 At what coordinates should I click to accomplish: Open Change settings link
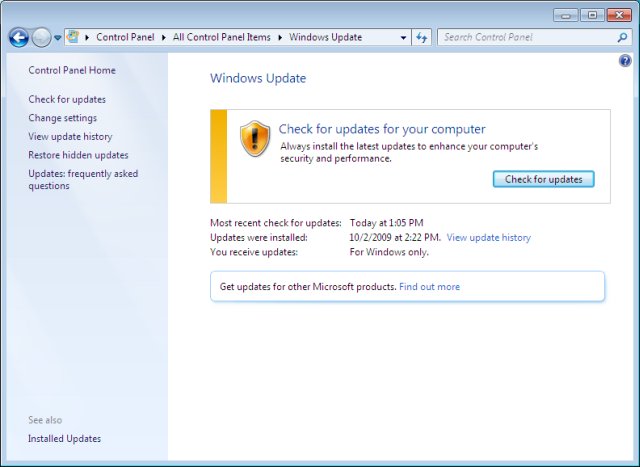click(62, 118)
